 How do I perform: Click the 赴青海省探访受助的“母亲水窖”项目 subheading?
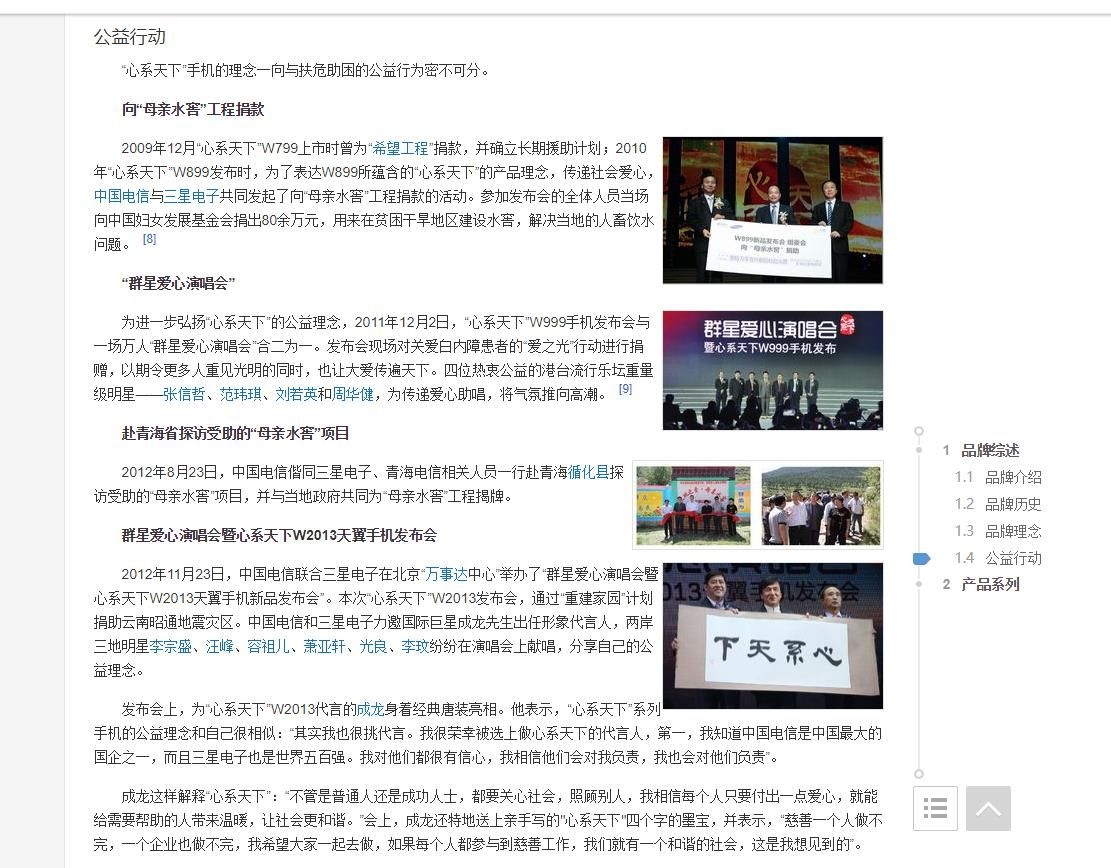tap(235, 433)
